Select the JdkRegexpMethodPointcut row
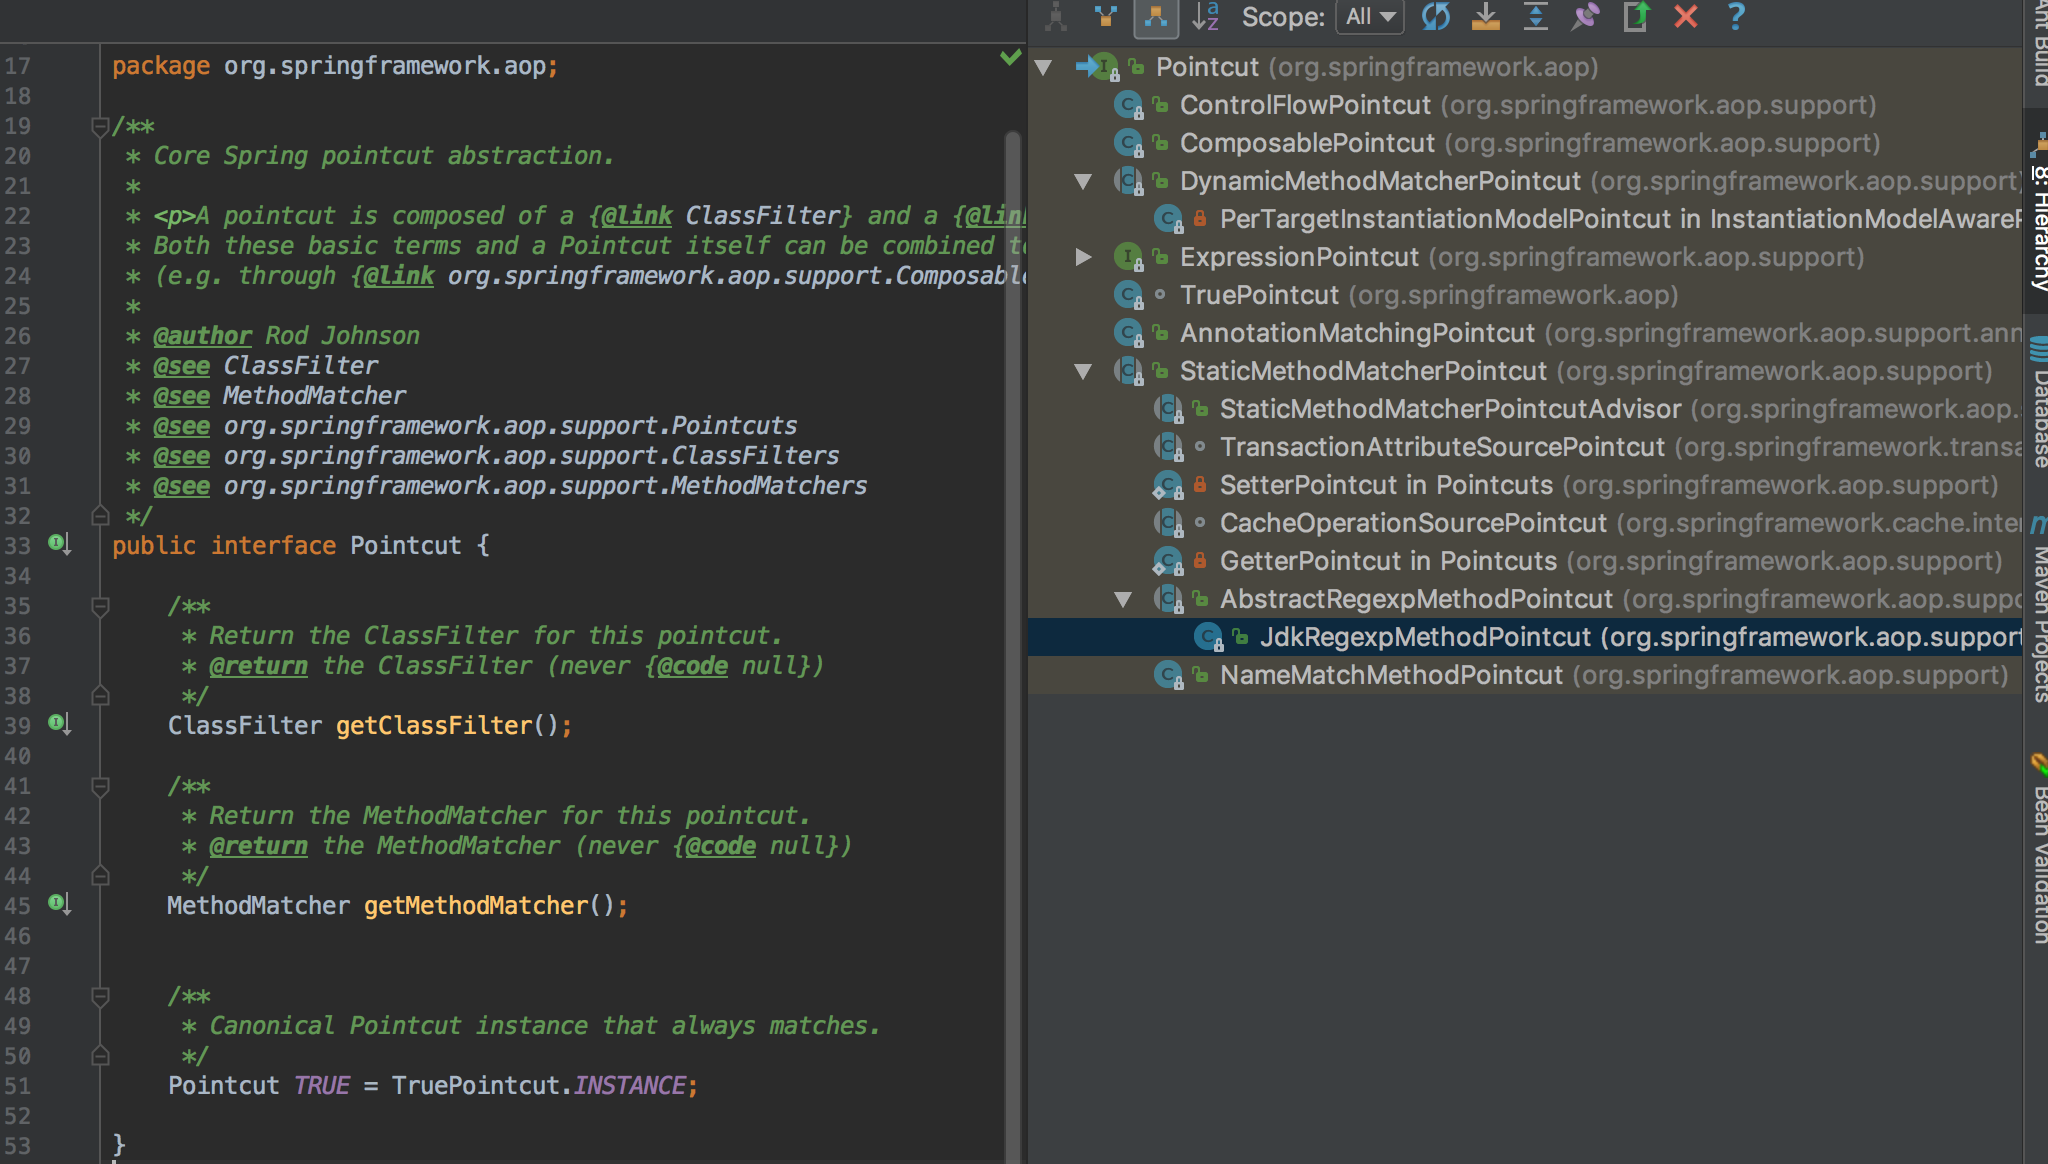This screenshot has height=1164, width=2048. (x=1525, y=637)
